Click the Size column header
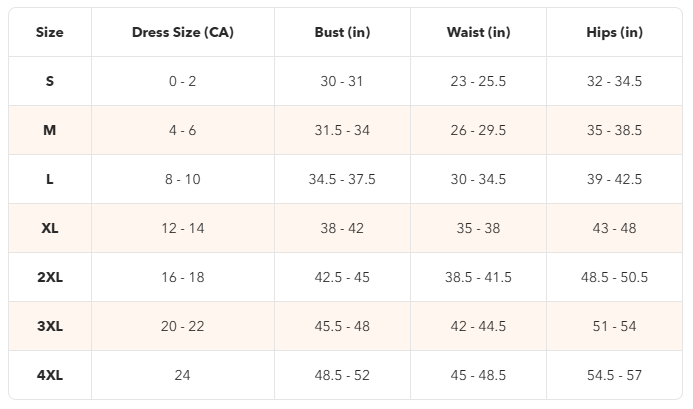 pyautogui.click(x=49, y=32)
